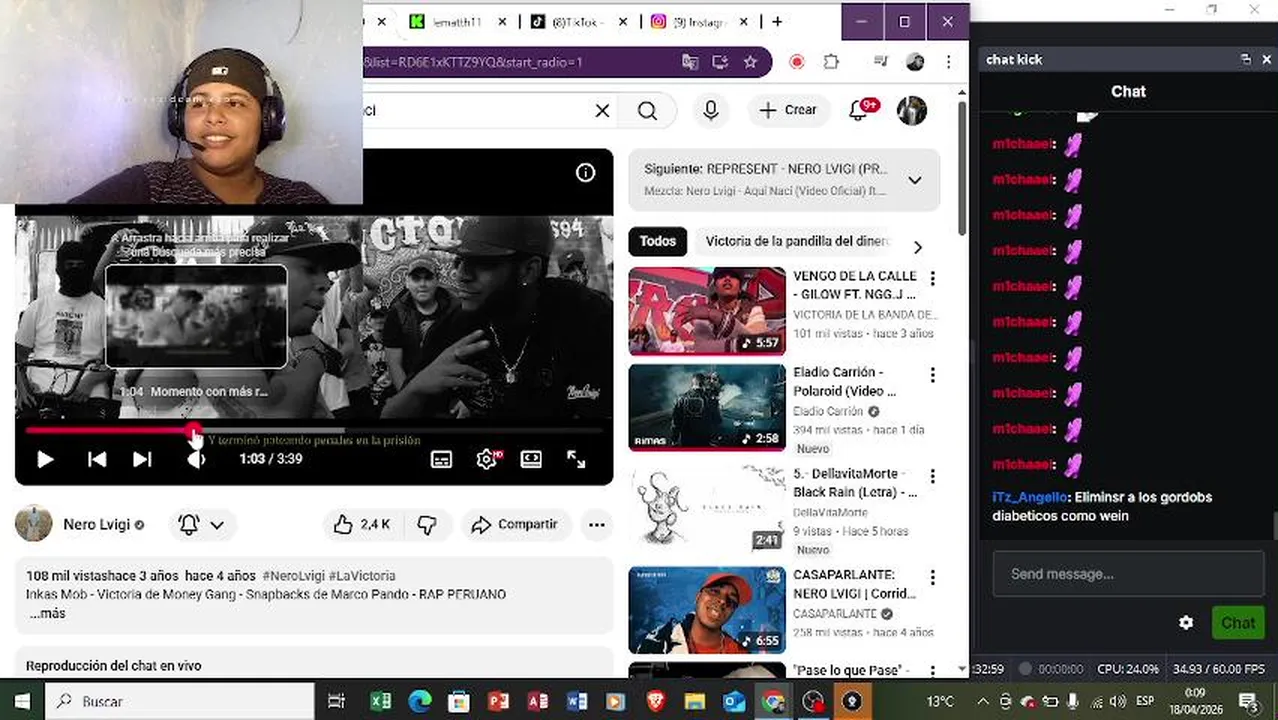Click the Send message field in chat
The height and width of the screenshot is (720, 1278).
coord(1127,574)
